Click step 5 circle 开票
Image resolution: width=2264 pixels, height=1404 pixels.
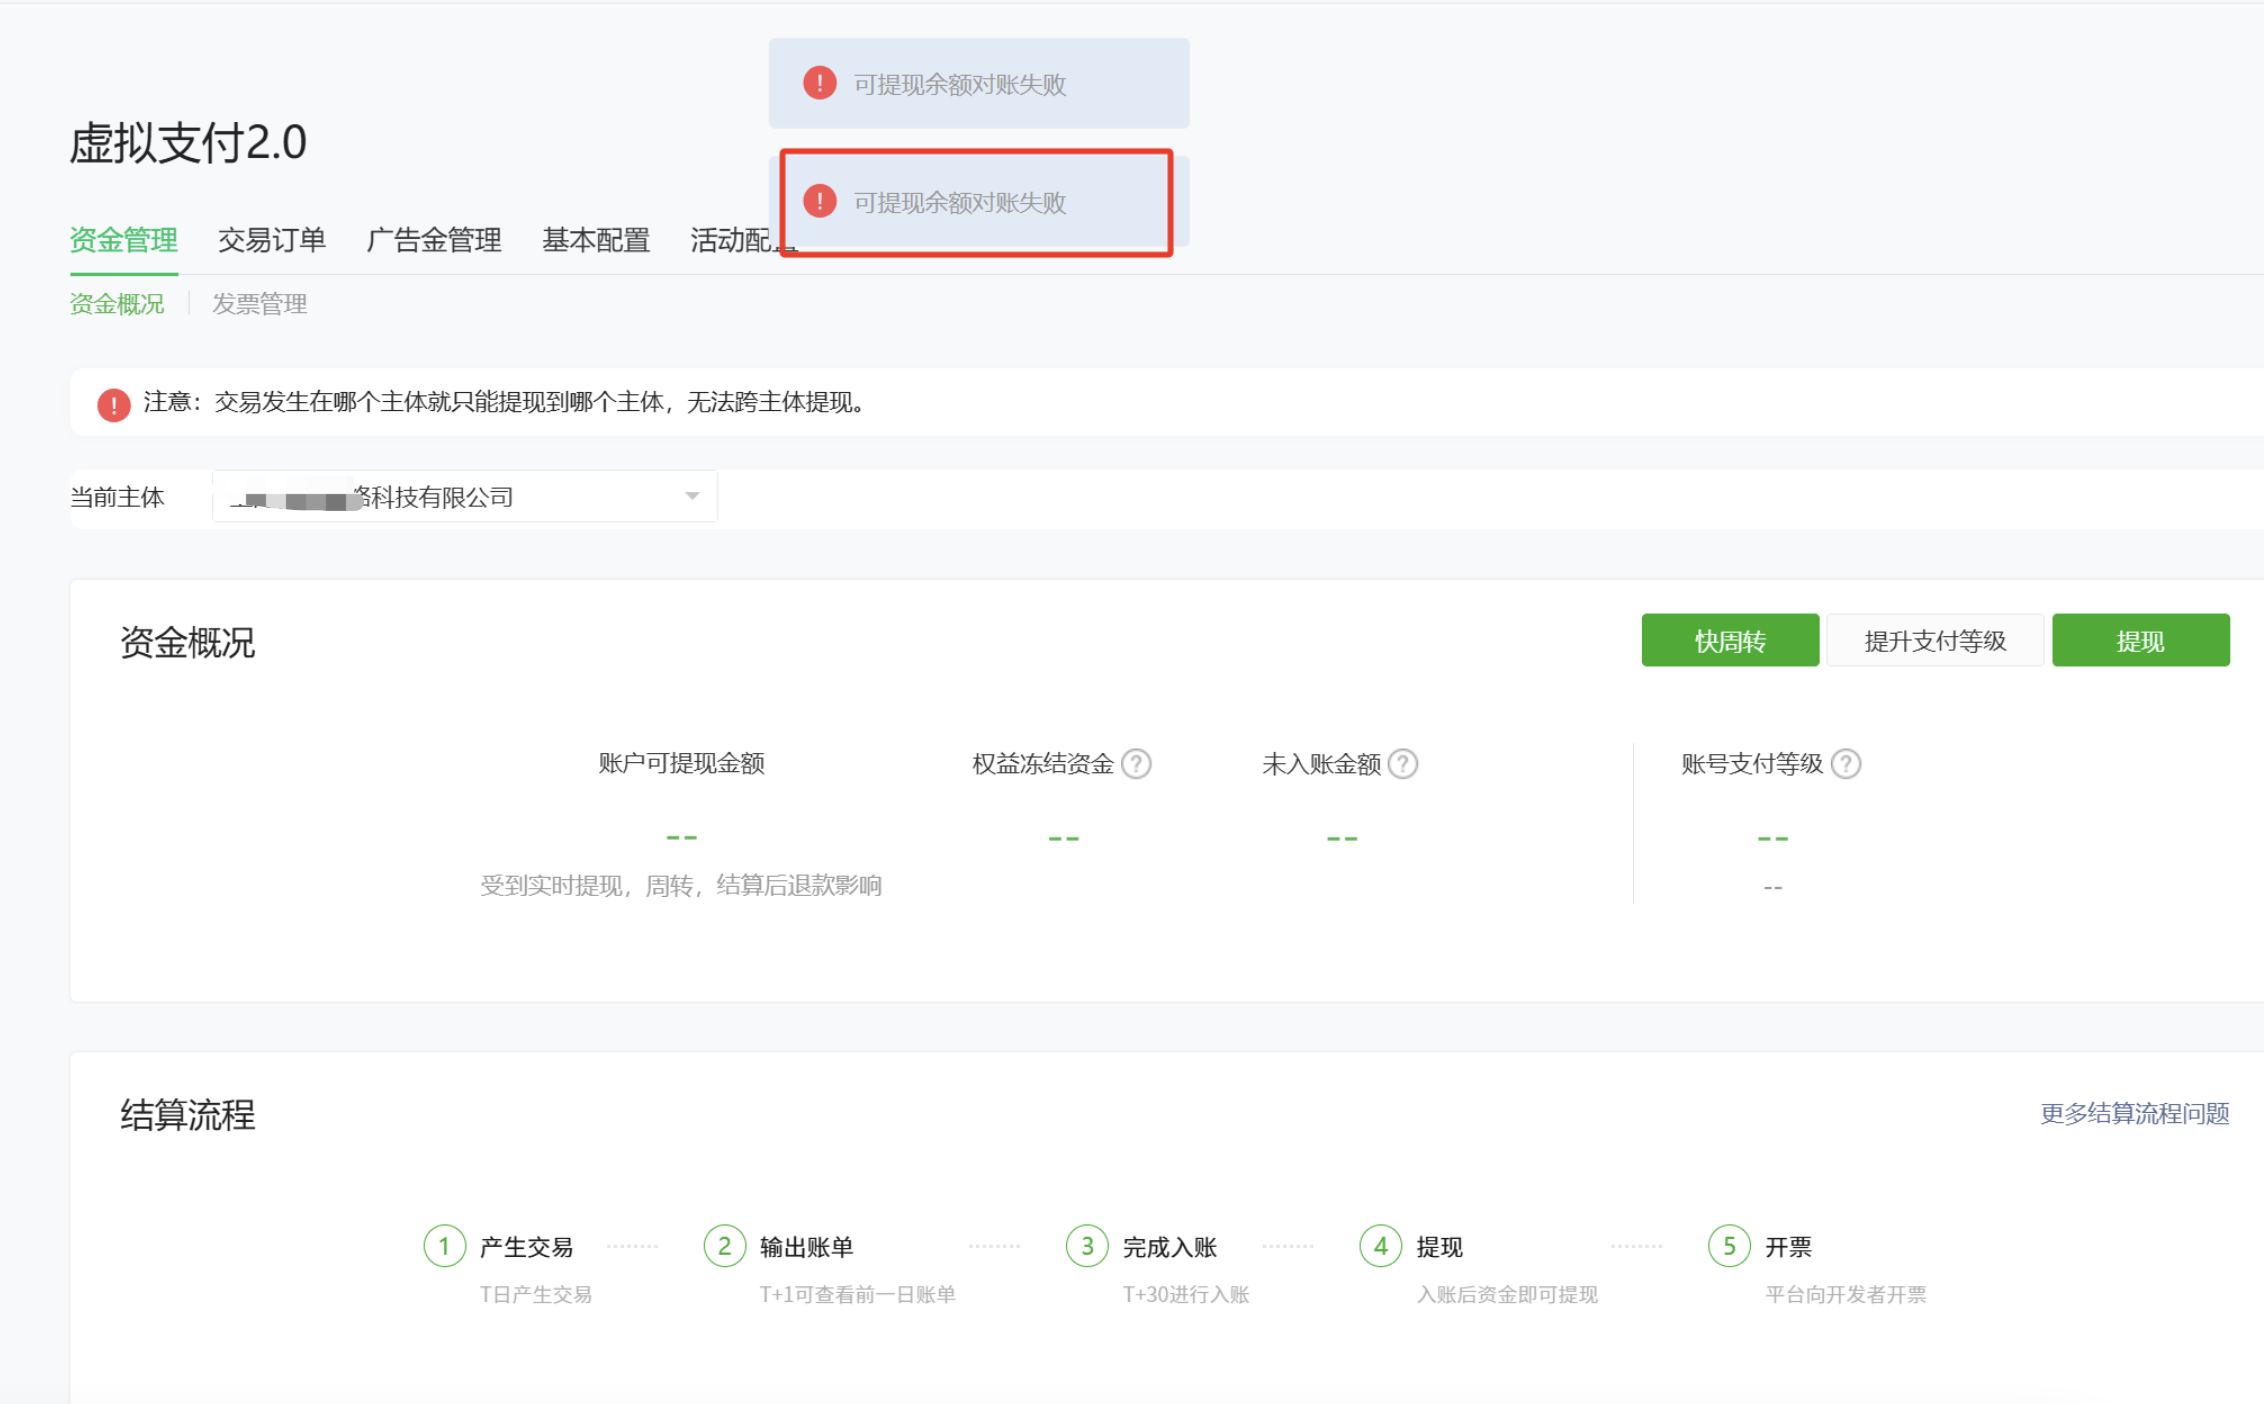coord(1729,1246)
